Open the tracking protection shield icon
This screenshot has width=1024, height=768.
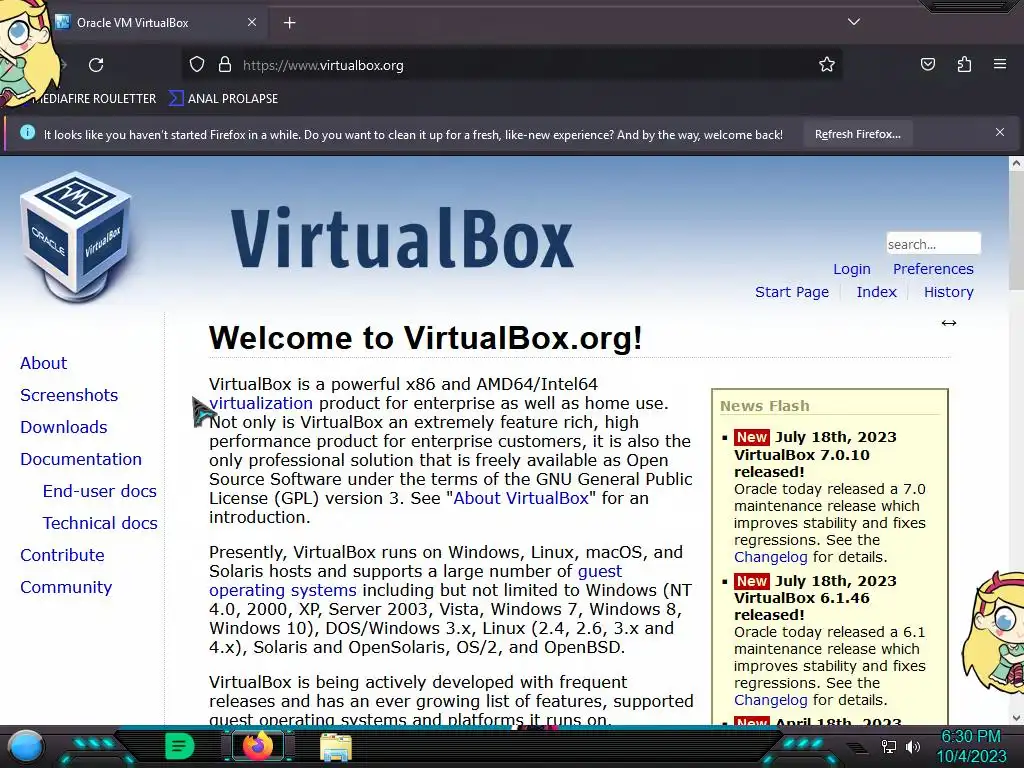pyautogui.click(x=197, y=65)
